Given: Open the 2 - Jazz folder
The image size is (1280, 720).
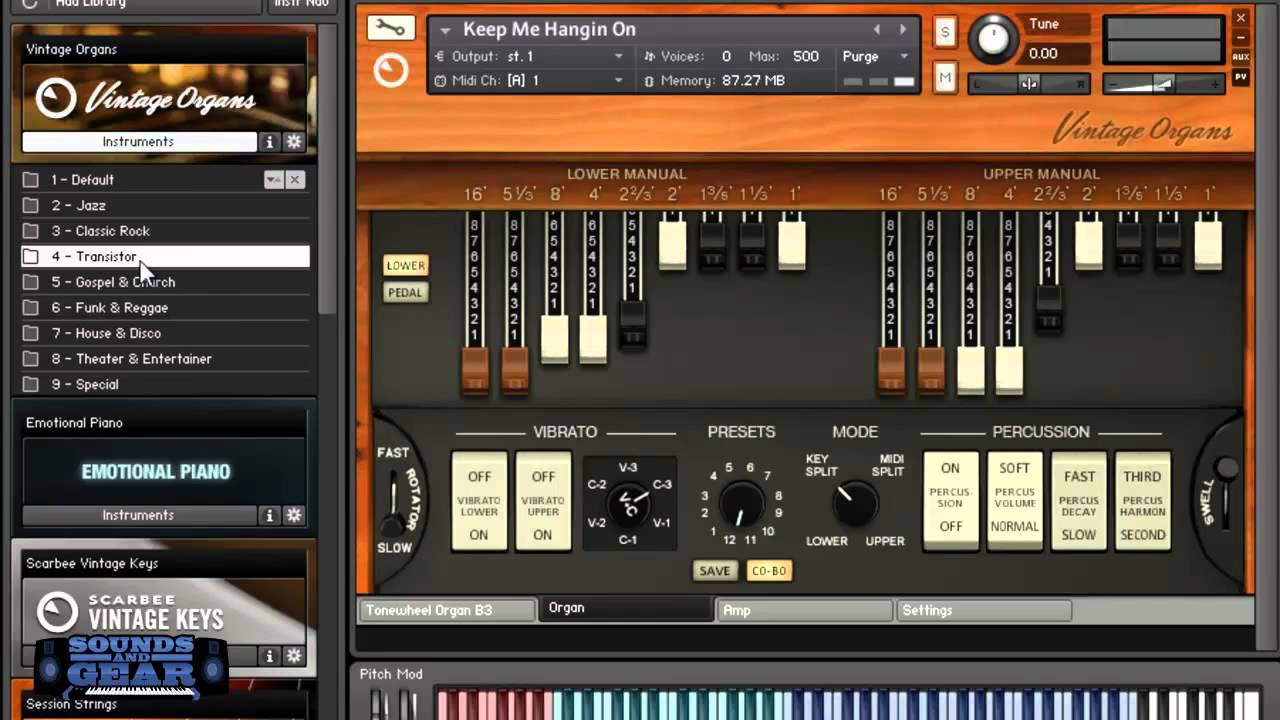Looking at the screenshot, I should click(x=165, y=205).
